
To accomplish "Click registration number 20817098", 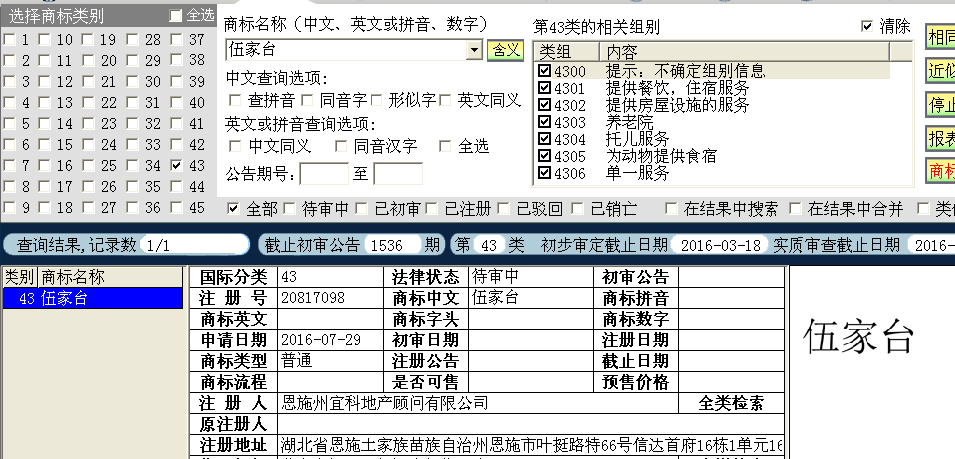I will coord(313,298).
